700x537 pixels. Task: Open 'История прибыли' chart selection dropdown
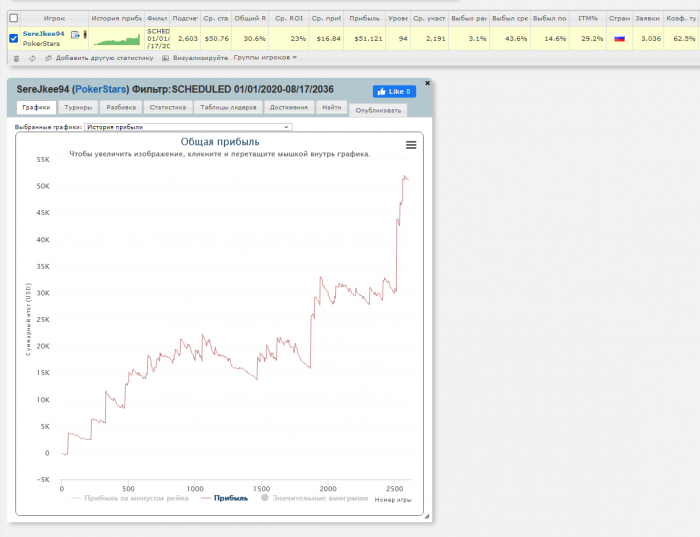pos(188,127)
